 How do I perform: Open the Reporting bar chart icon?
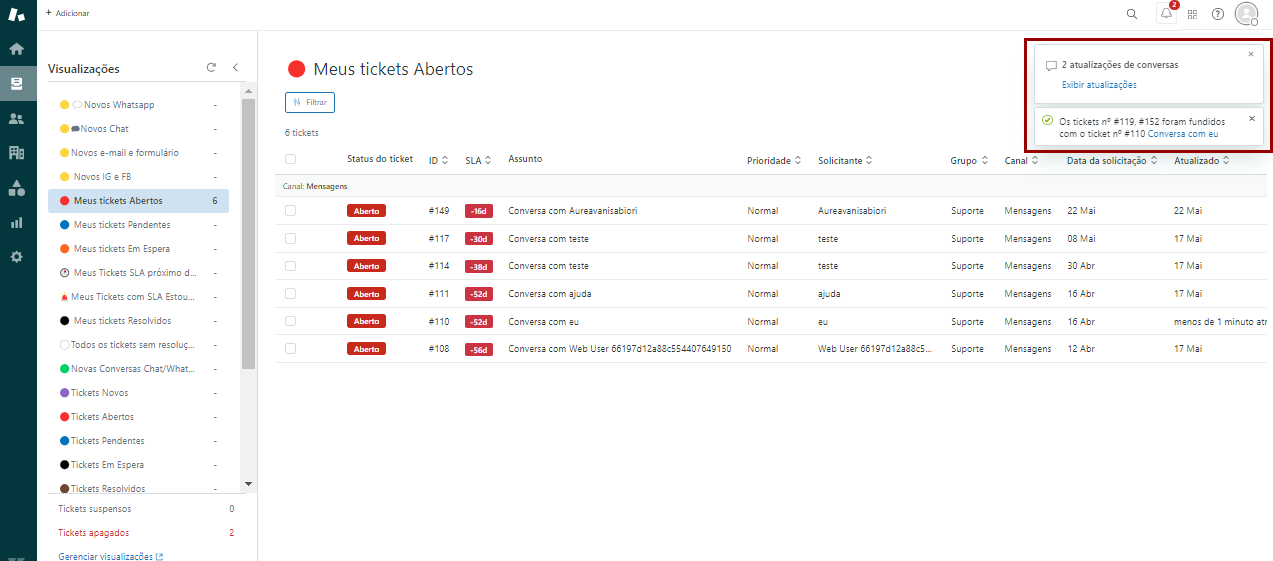click(16, 222)
